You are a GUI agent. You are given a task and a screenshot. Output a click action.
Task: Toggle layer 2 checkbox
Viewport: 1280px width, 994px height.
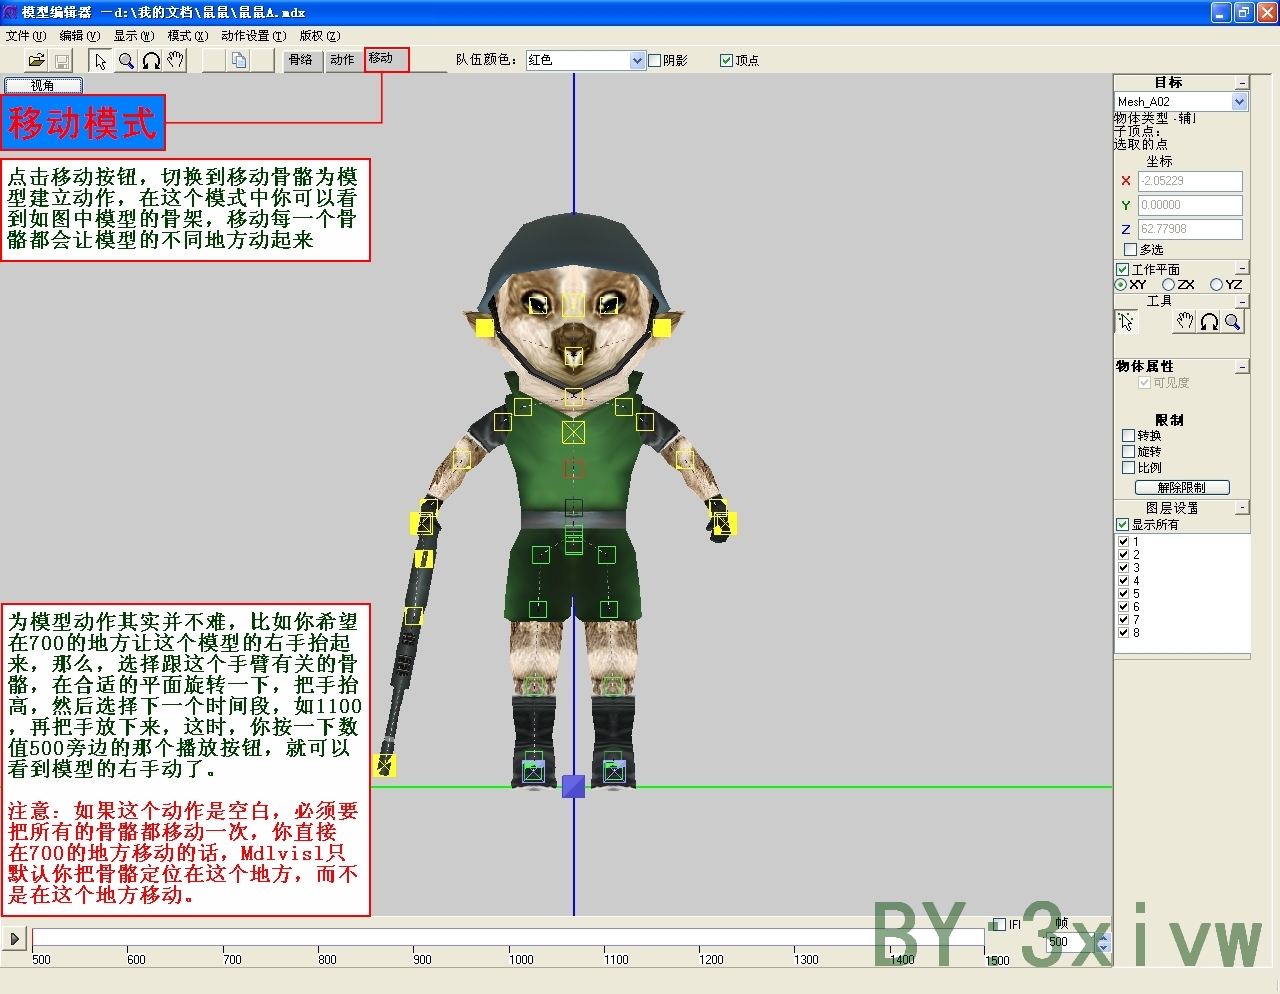(x=1123, y=555)
